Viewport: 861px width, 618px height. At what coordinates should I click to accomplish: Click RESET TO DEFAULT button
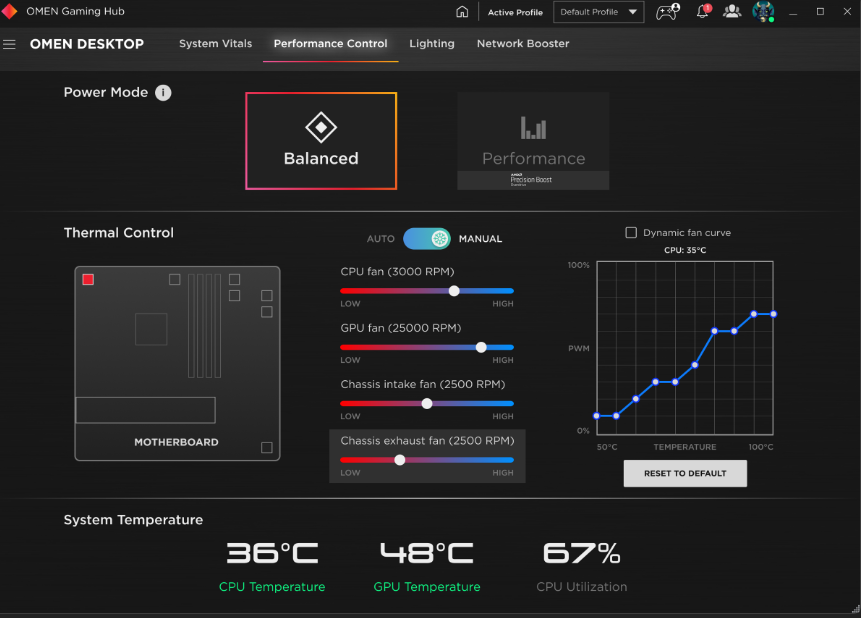[685, 473]
